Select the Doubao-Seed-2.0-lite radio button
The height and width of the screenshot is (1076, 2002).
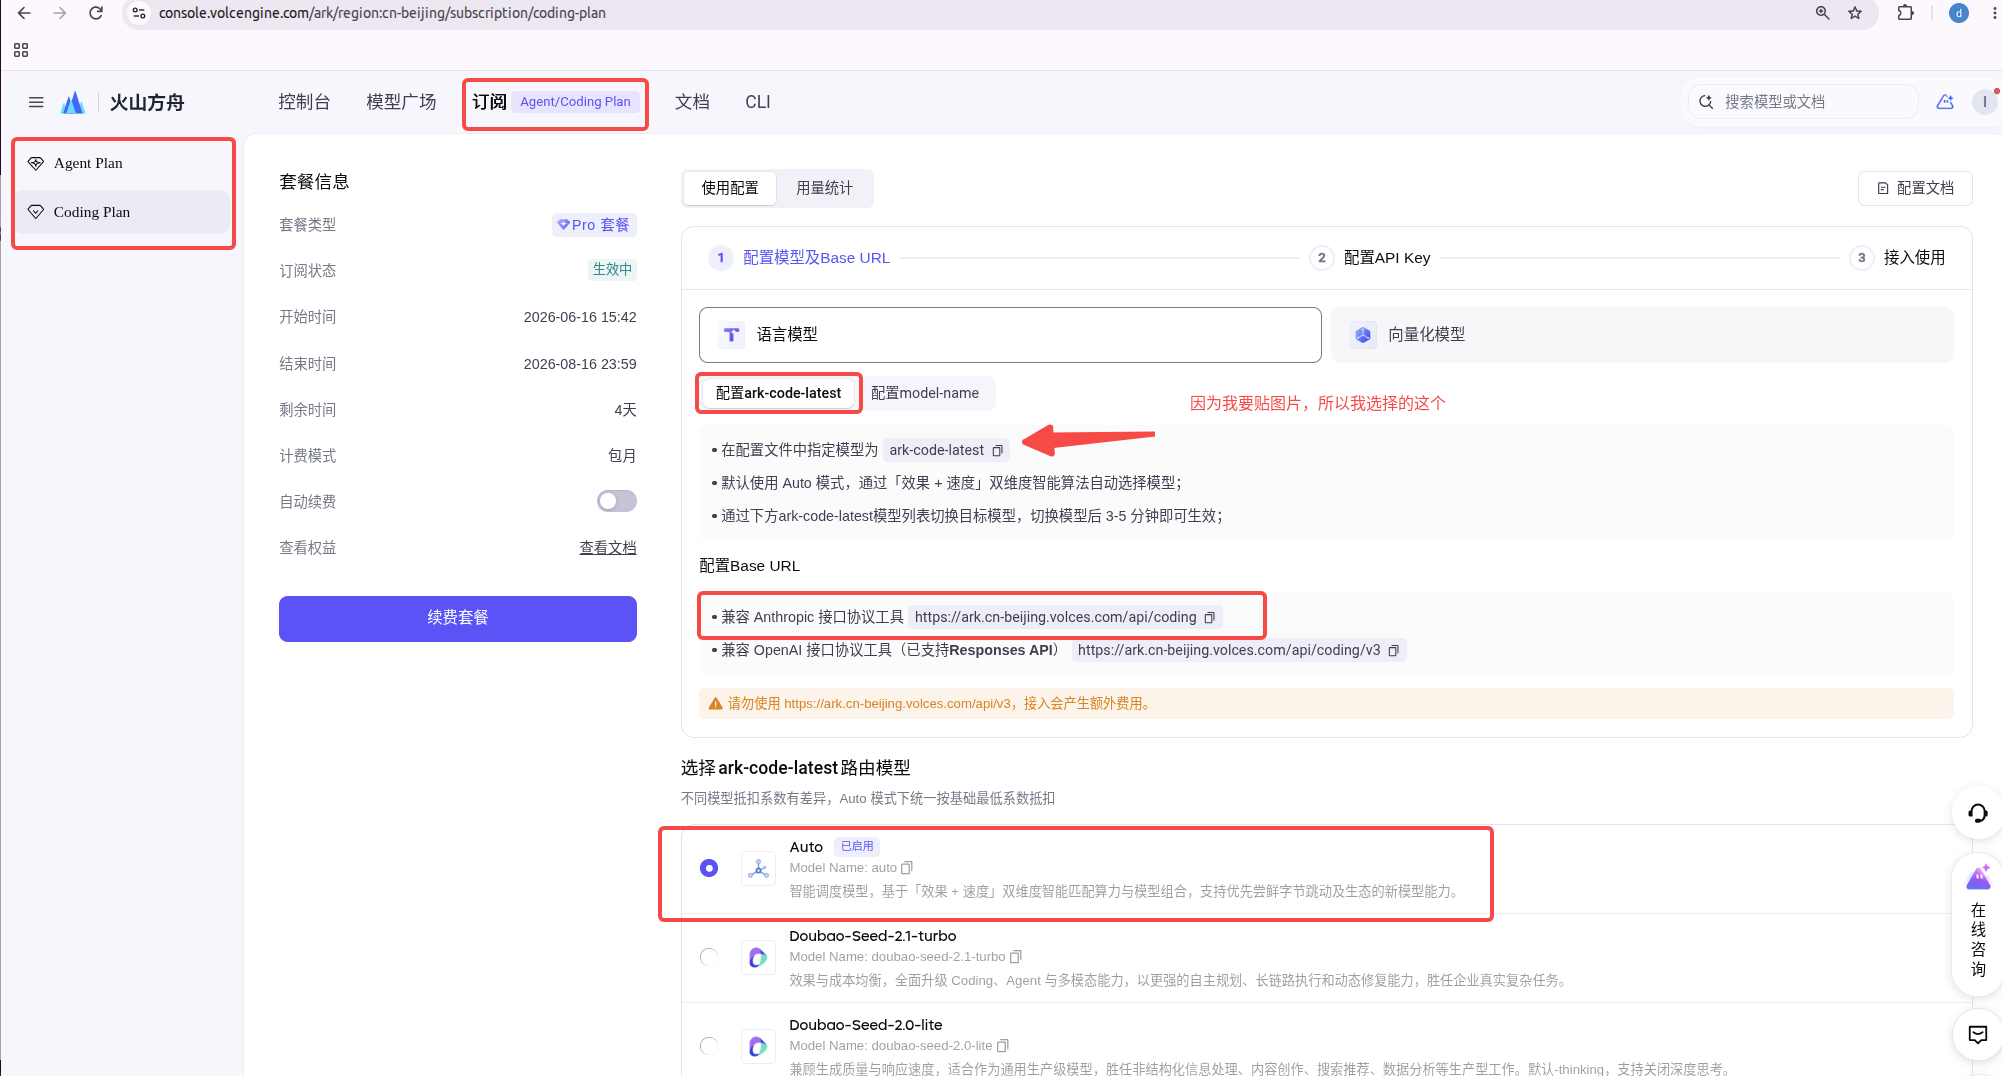click(x=709, y=1046)
